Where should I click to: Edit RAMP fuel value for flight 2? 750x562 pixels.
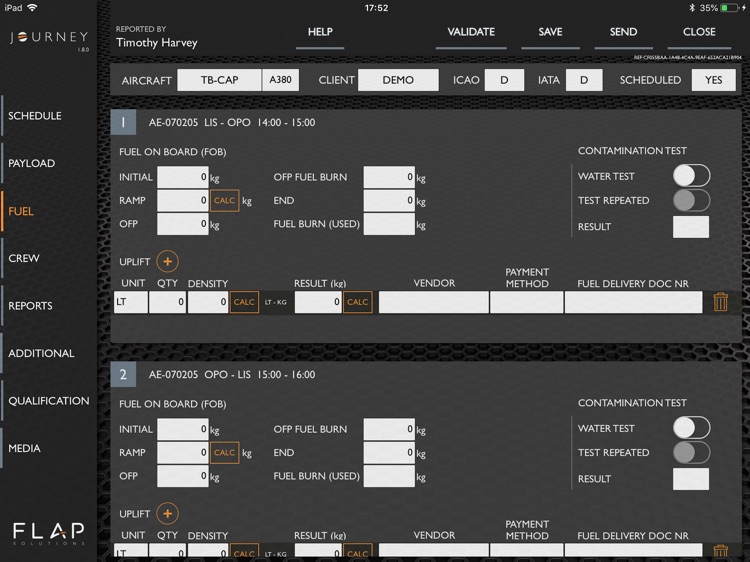point(183,452)
